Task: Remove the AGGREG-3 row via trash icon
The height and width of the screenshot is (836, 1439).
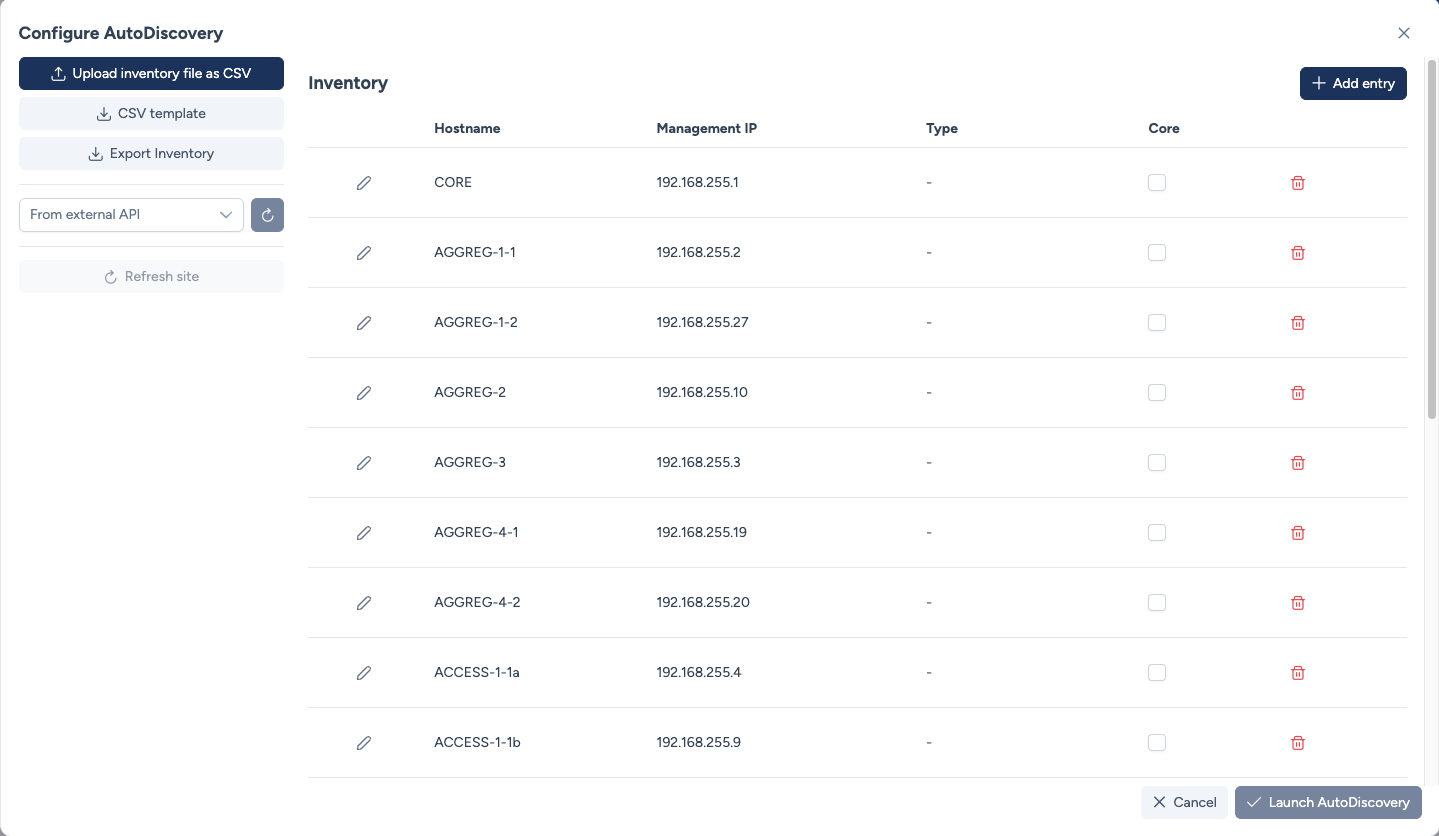Action: [1298, 463]
